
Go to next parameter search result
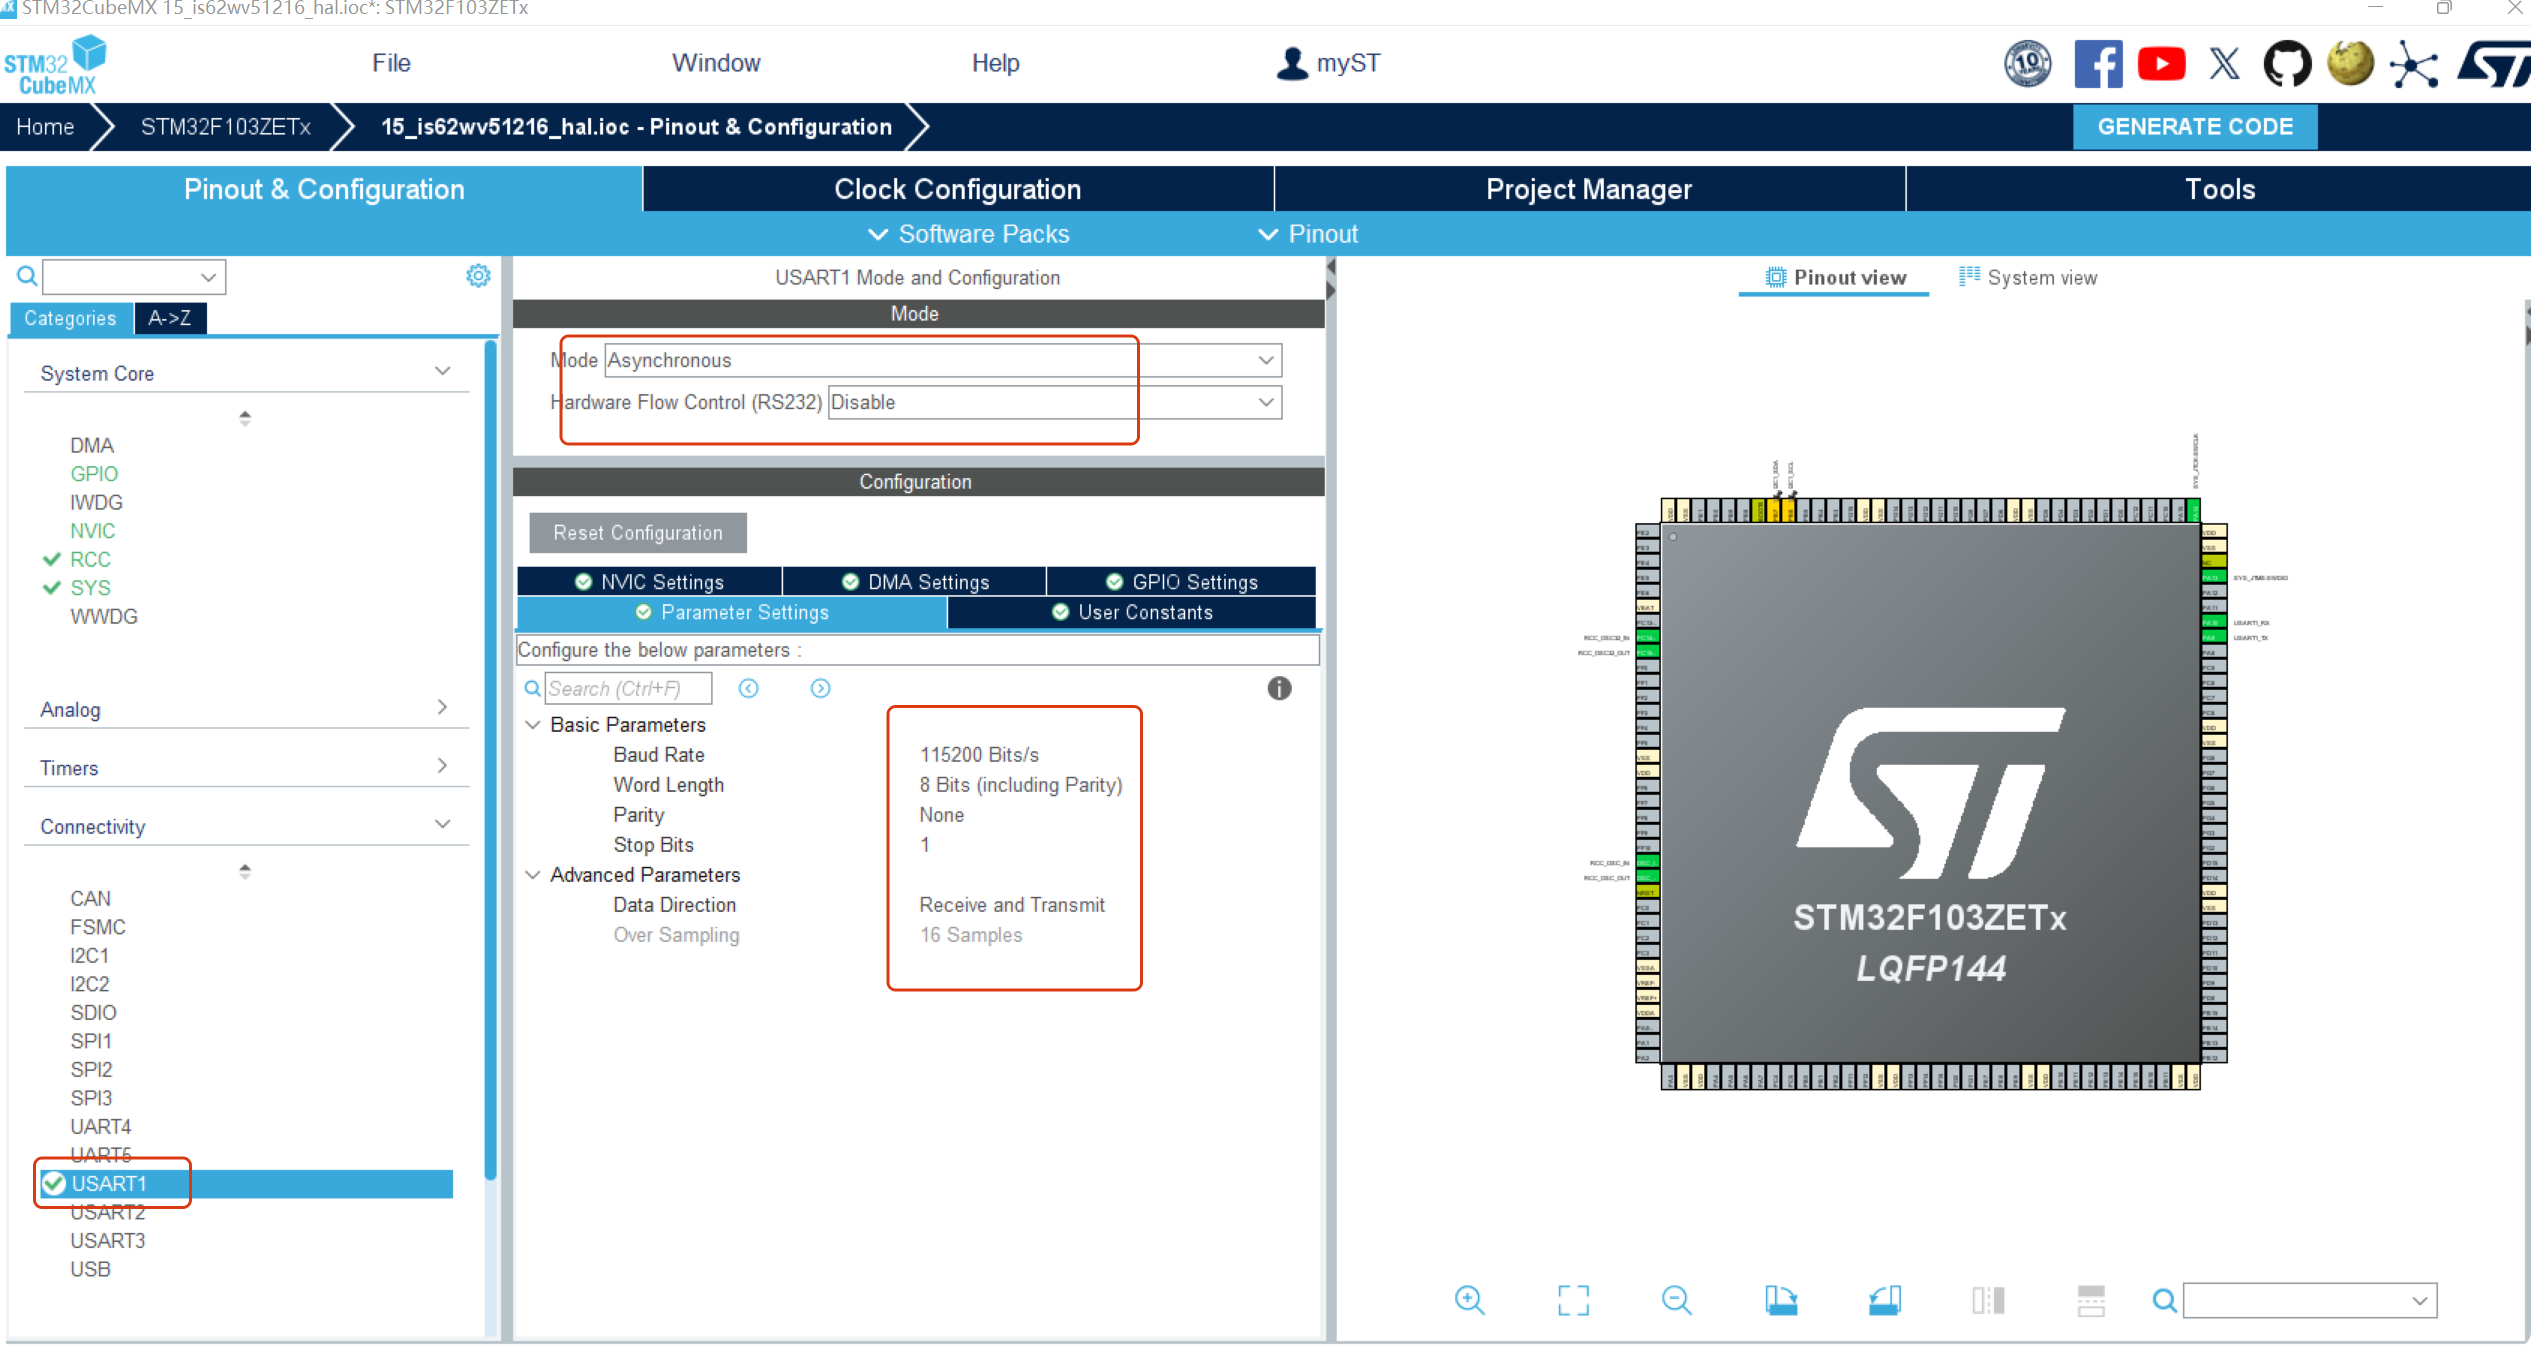pyautogui.click(x=820, y=688)
